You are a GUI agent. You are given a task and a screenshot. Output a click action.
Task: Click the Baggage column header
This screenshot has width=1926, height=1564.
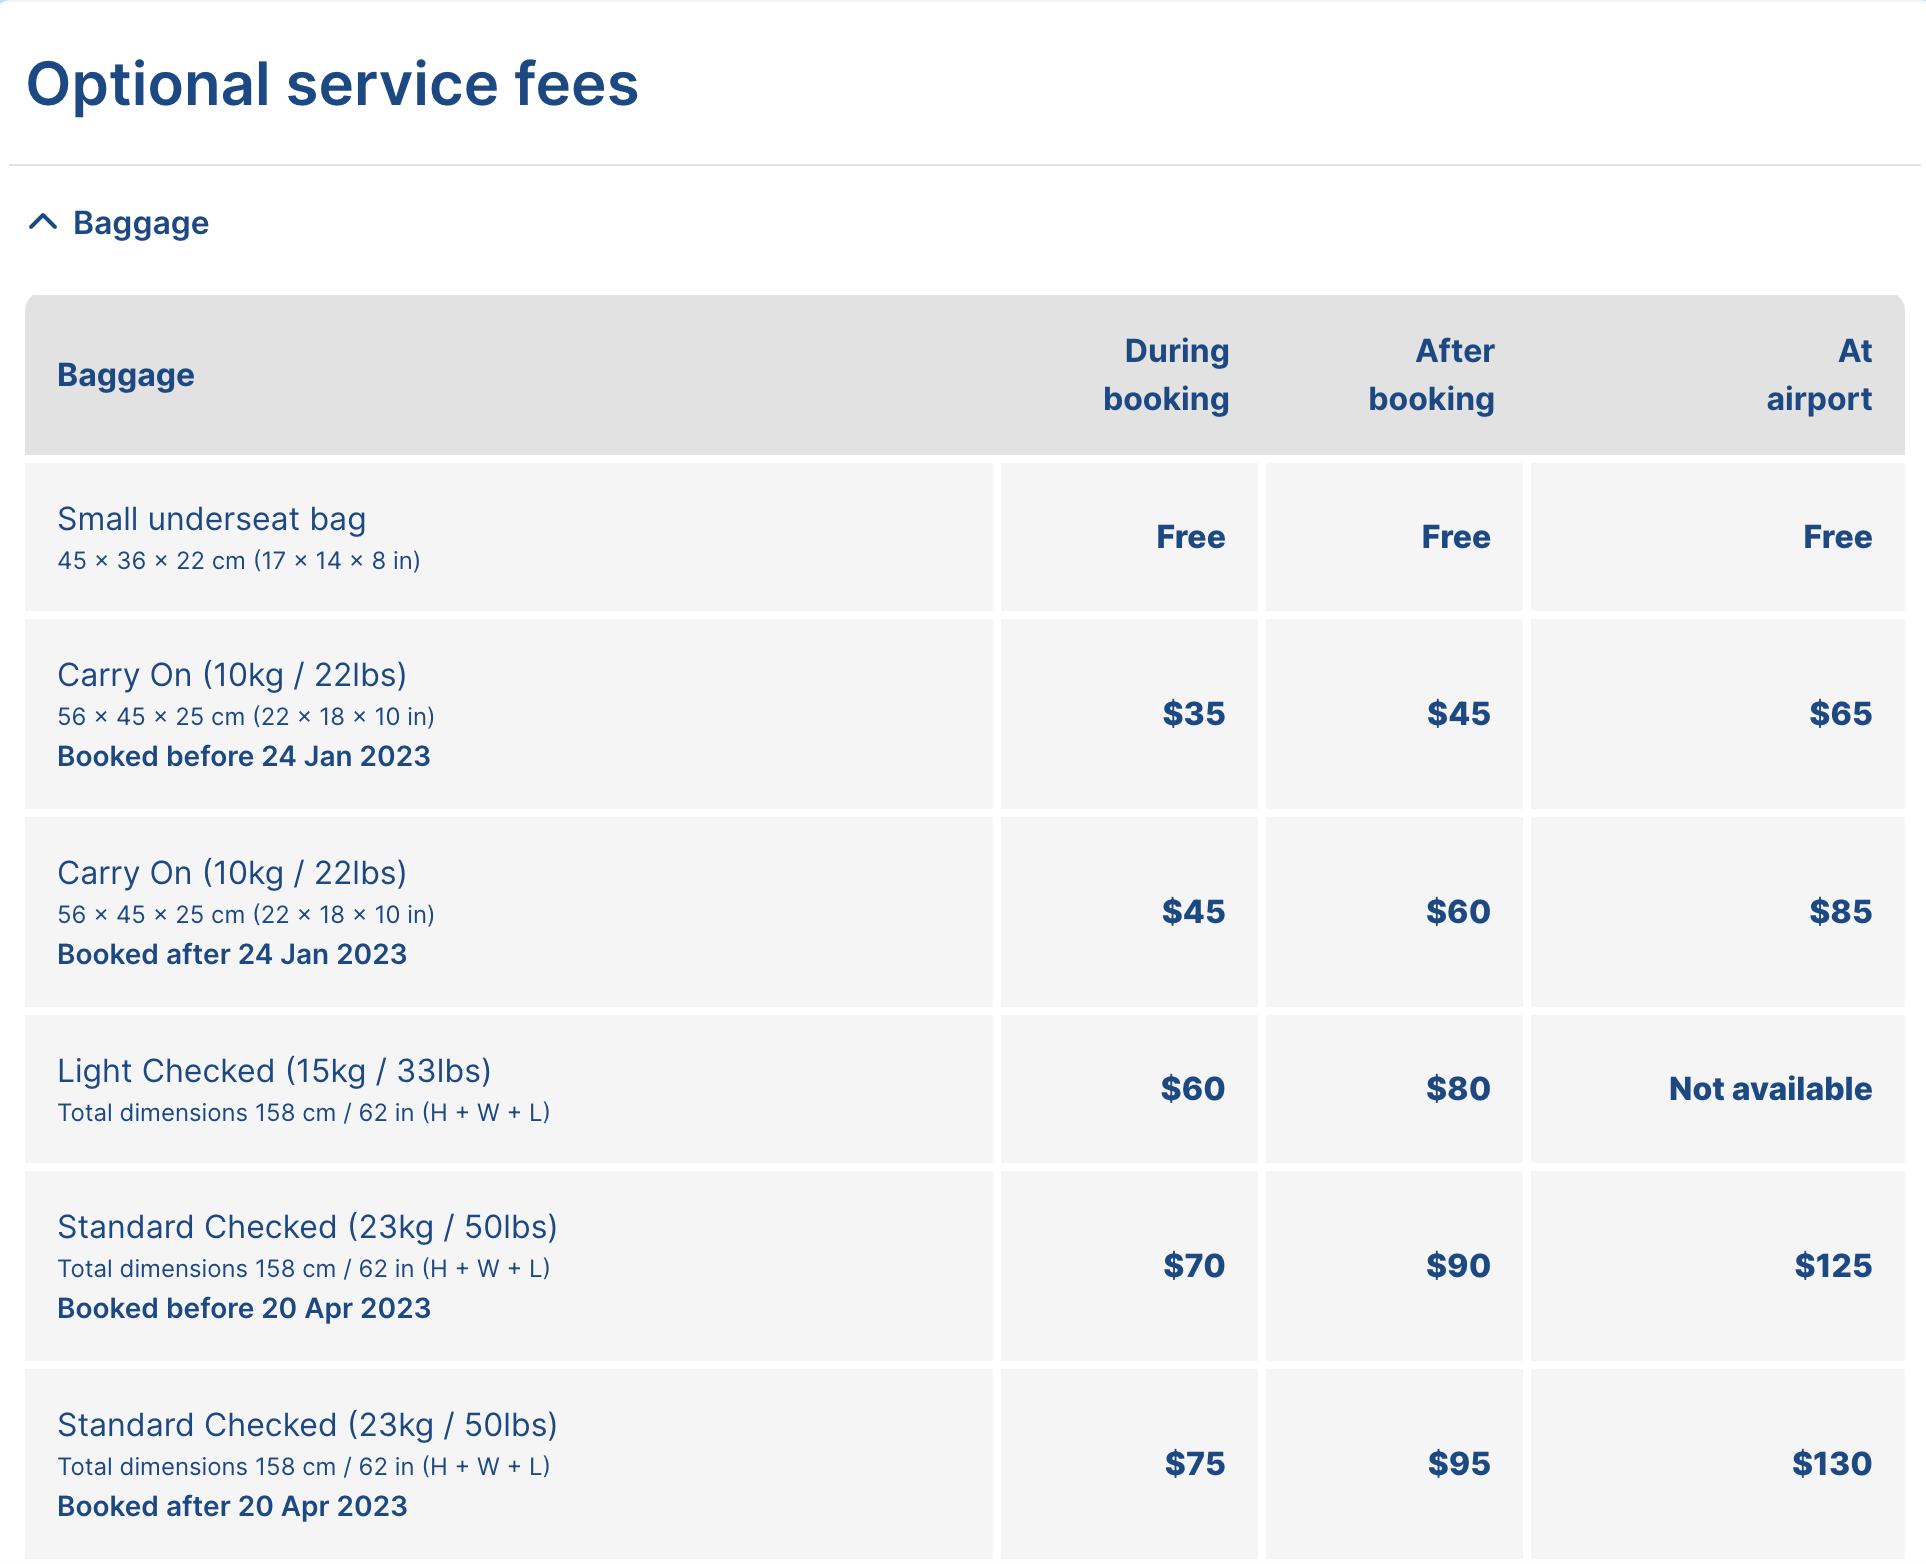[126, 375]
